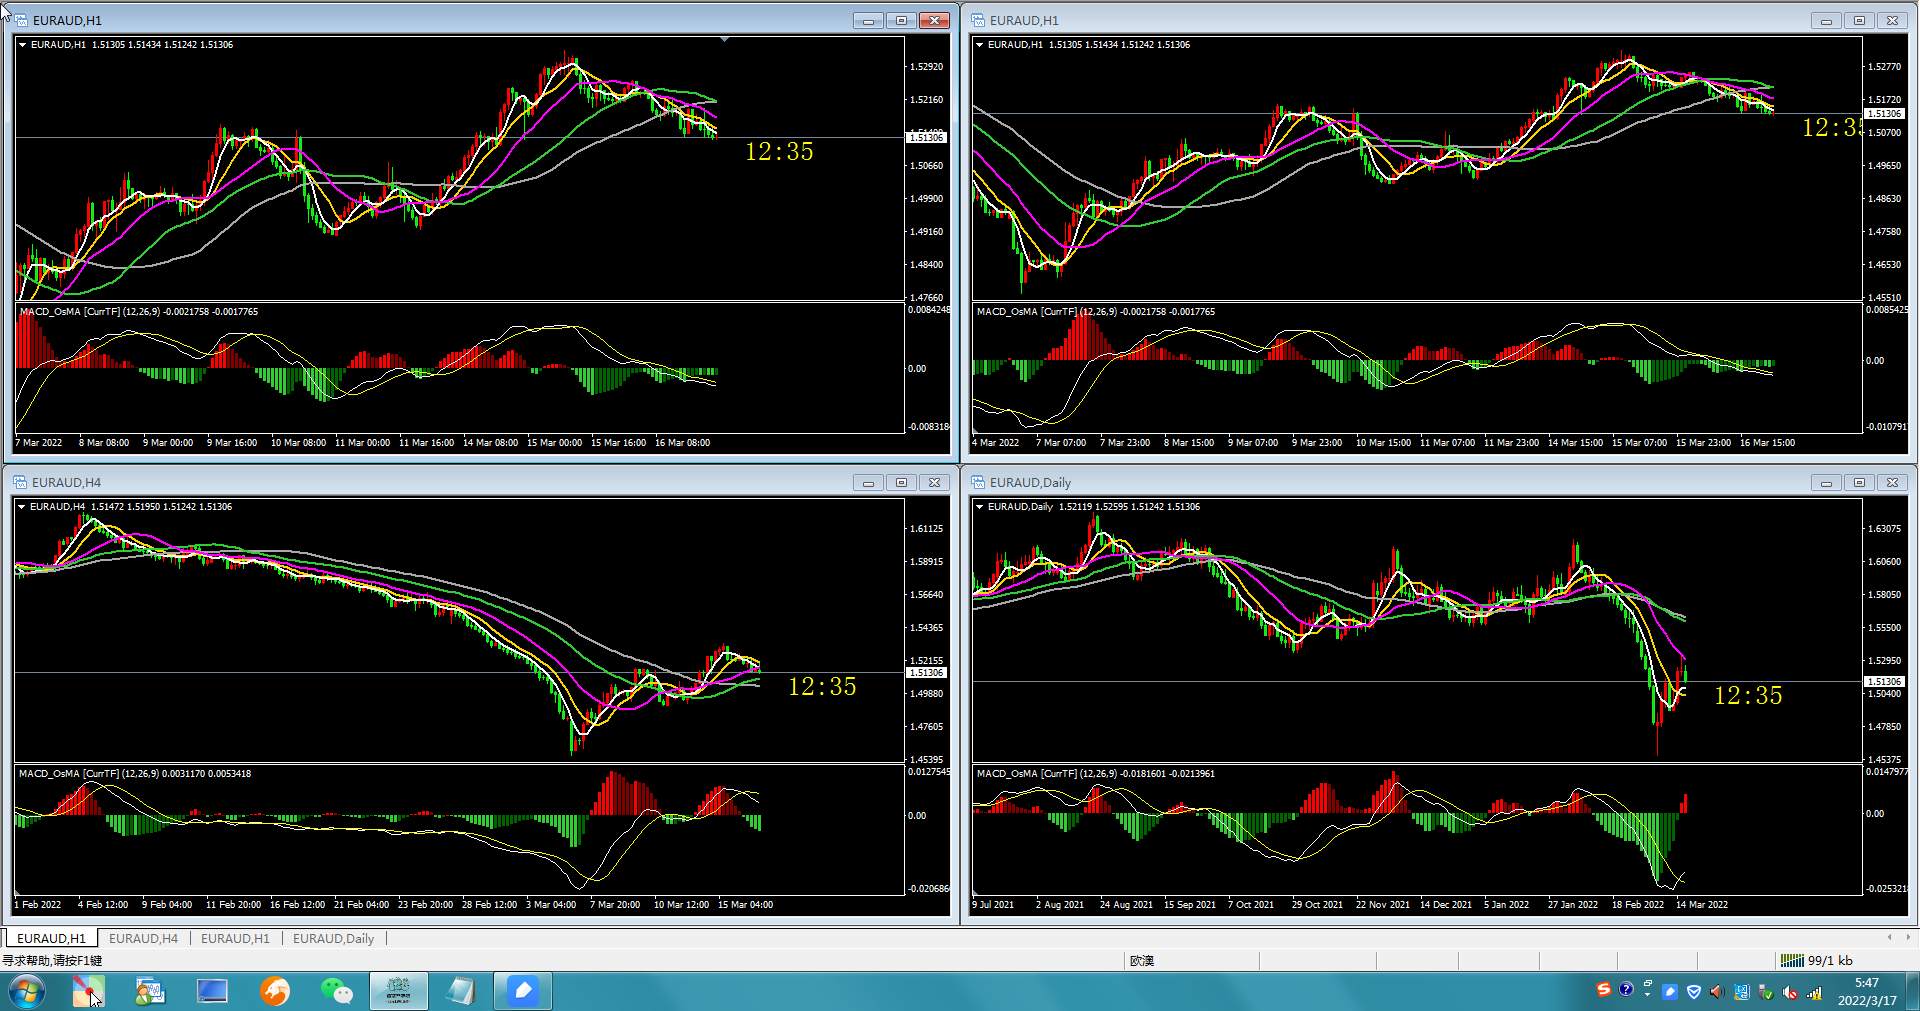Minimize the EURAUD,H4 chart window
This screenshot has height=1011, width=1920.
pos(868,482)
